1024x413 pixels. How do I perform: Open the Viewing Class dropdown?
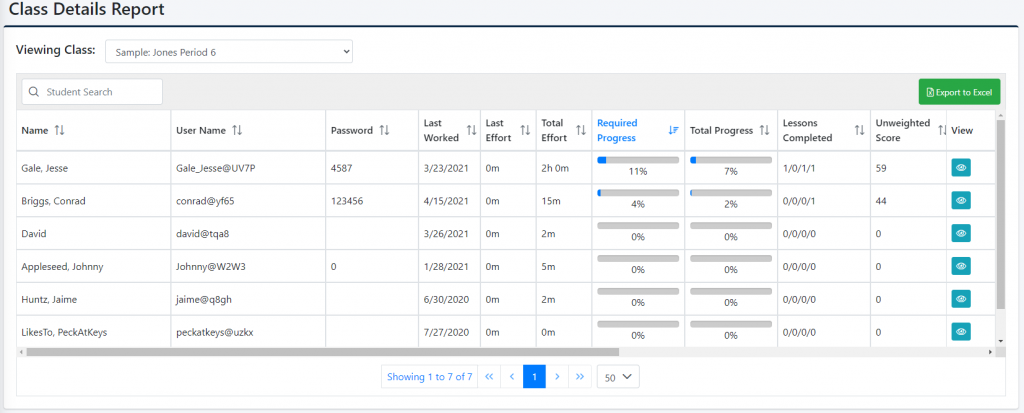(x=229, y=52)
